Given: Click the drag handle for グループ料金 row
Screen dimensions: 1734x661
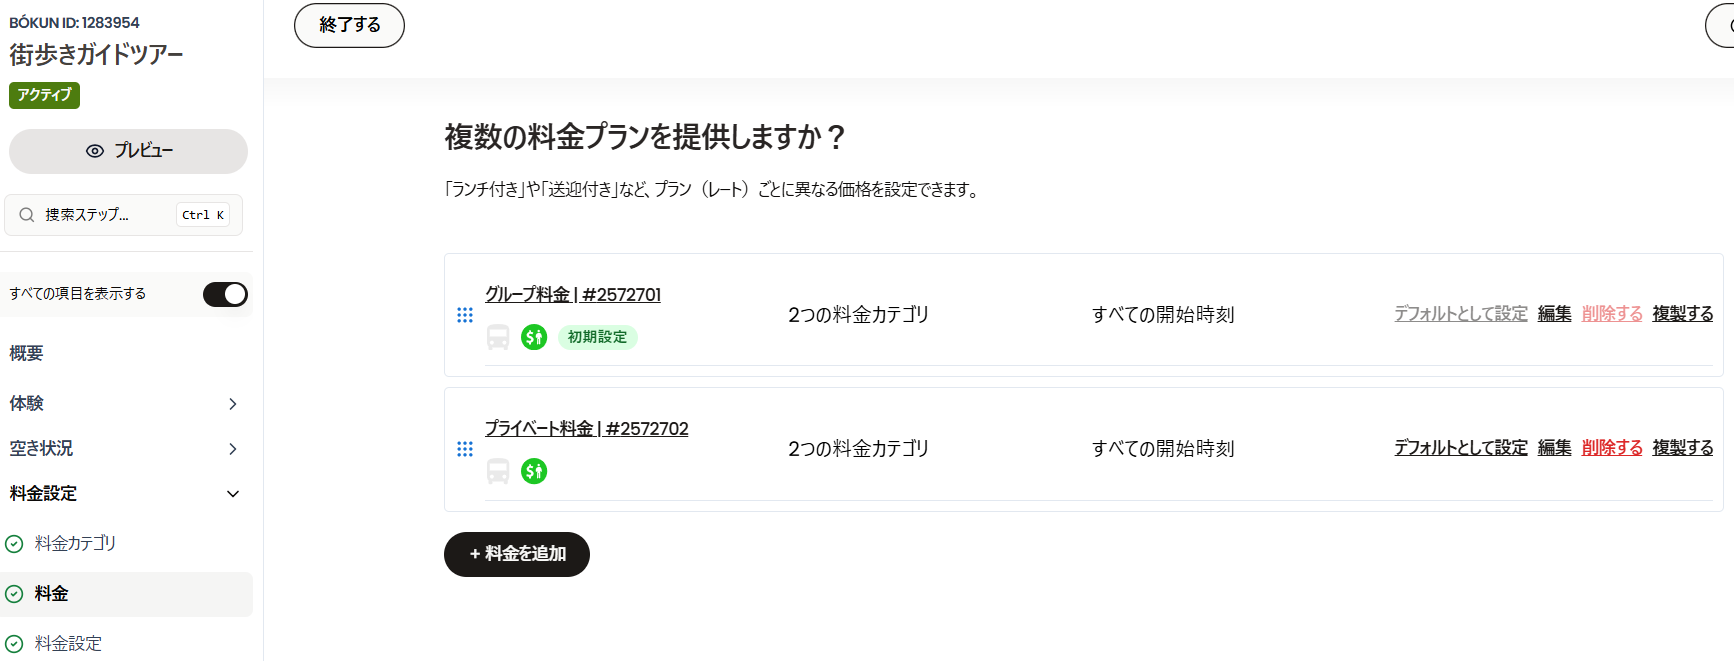Looking at the screenshot, I should pos(465,315).
